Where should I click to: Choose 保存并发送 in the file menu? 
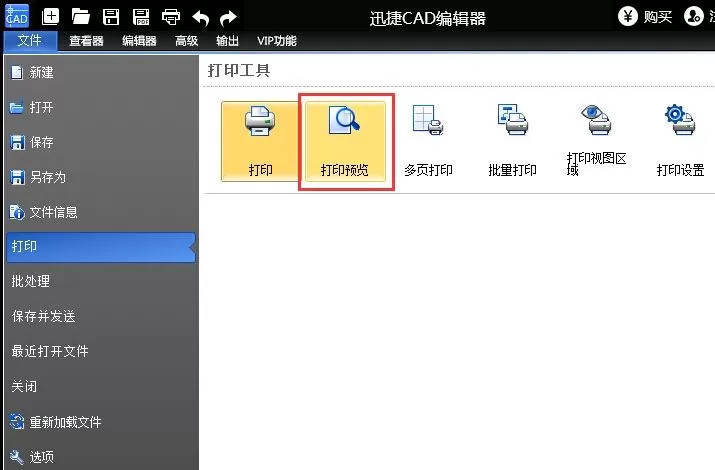tap(101, 316)
